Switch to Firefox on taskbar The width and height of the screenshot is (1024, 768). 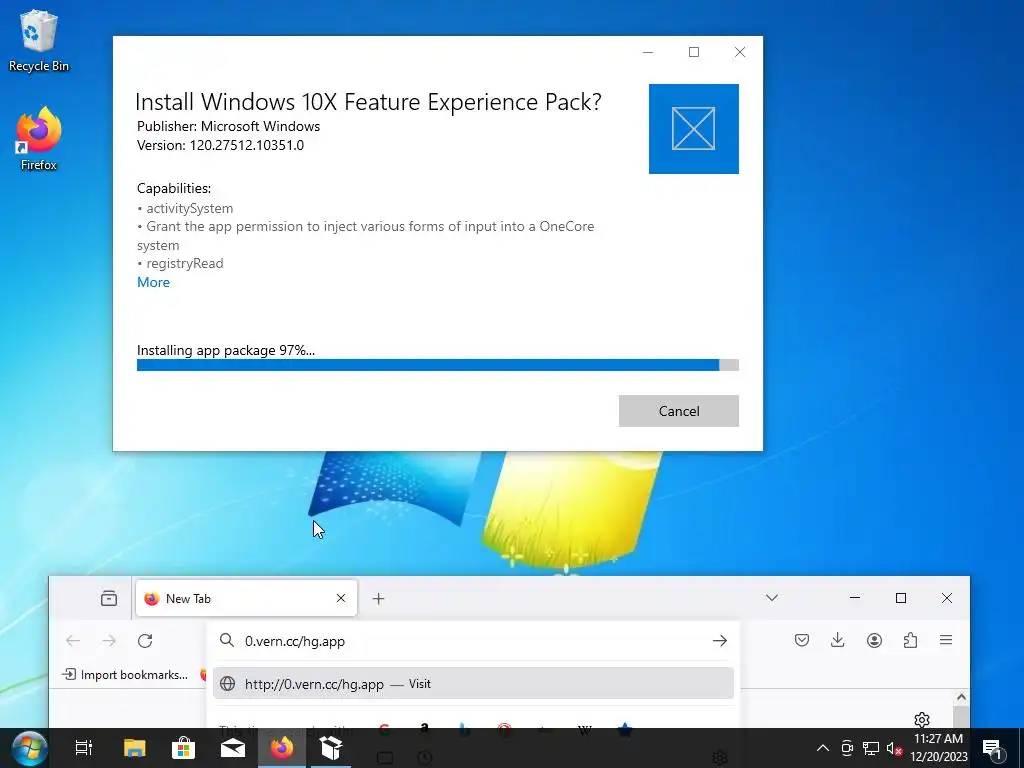282,748
